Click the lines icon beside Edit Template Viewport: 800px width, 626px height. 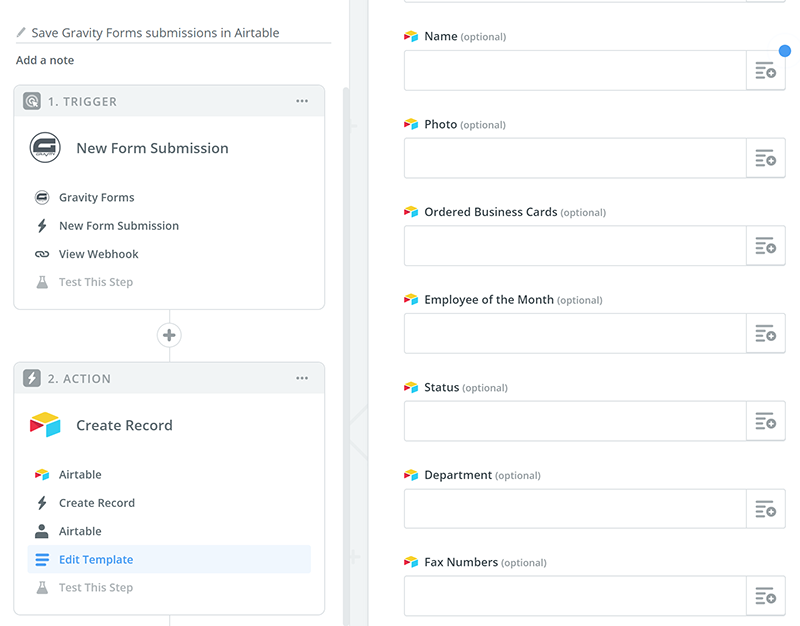pyautogui.click(x=42, y=560)
